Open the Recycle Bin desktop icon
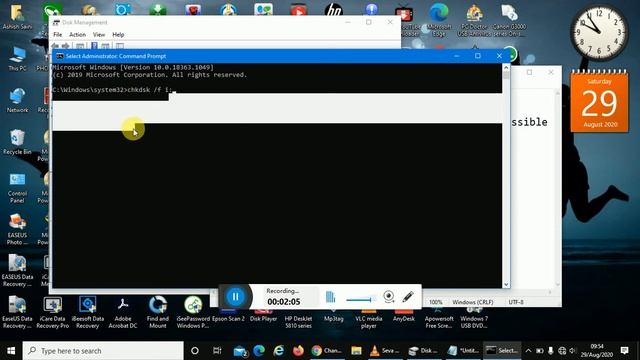 point(17,142)
